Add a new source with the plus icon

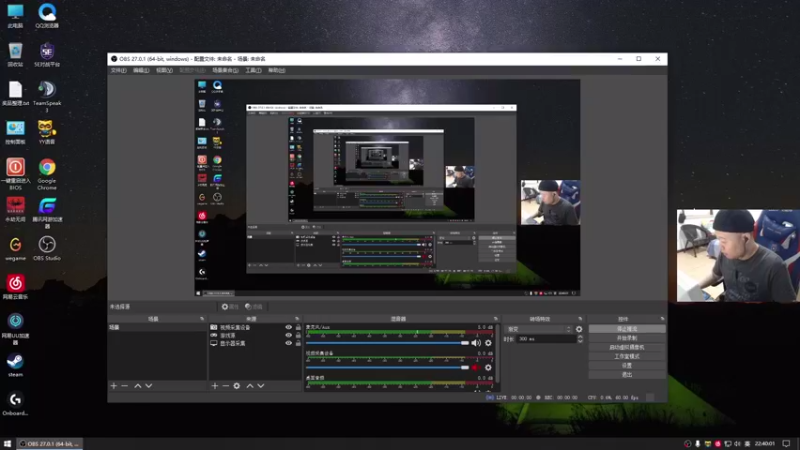click(215, 386)
